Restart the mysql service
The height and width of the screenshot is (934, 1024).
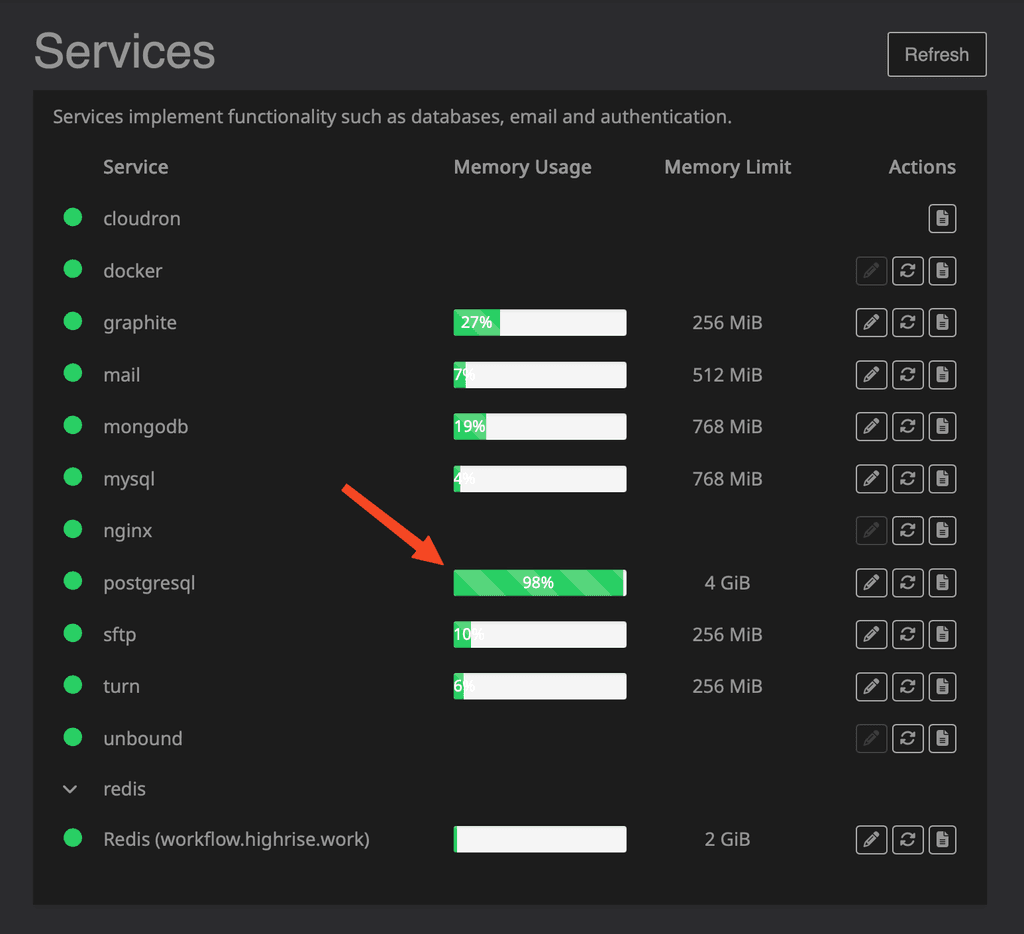point(907,479)
